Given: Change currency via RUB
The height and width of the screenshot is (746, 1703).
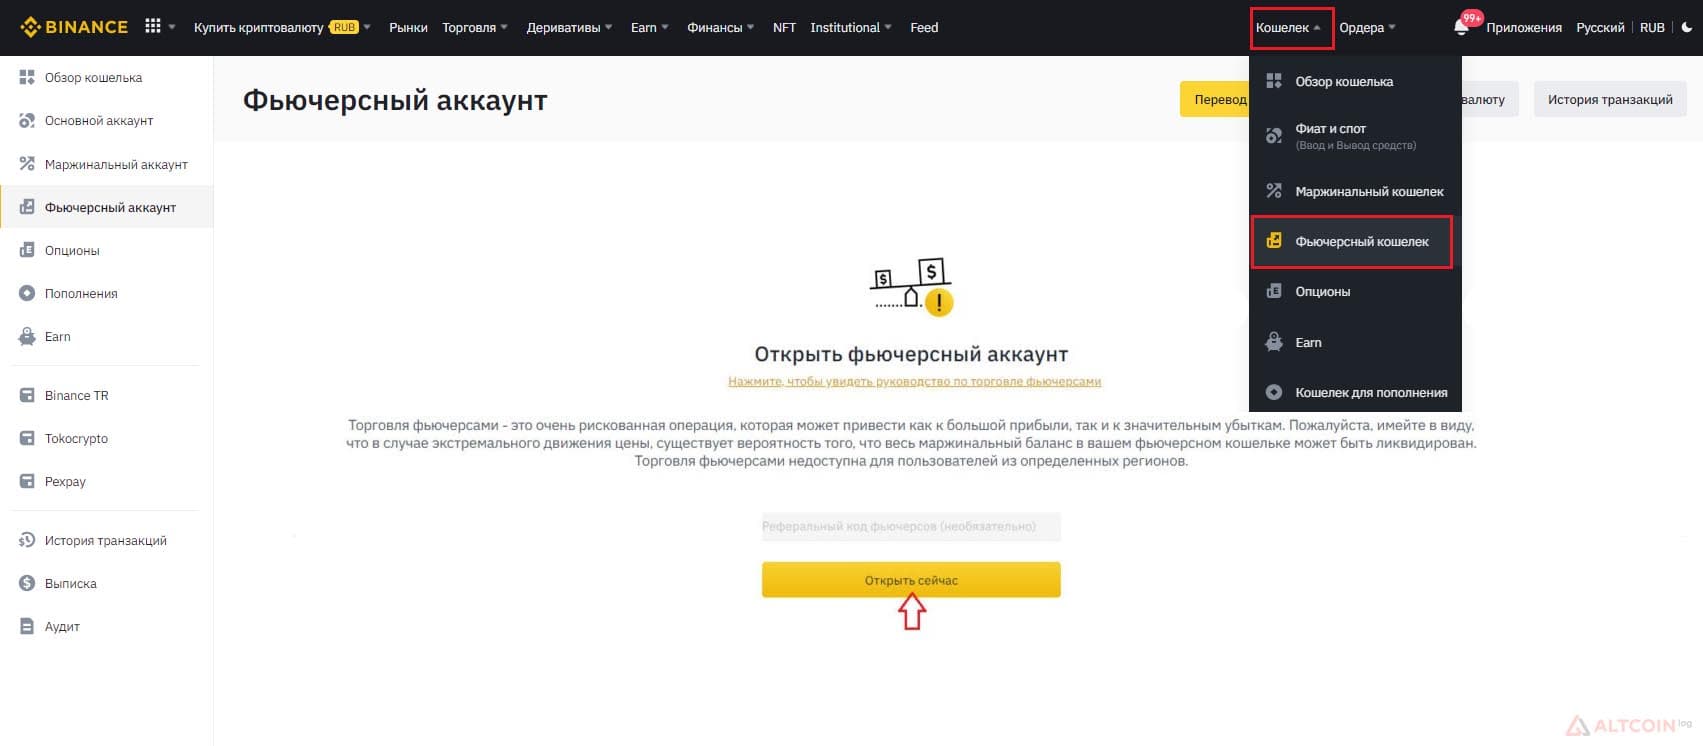Looking at the screenshot, I should [1652, 27].
